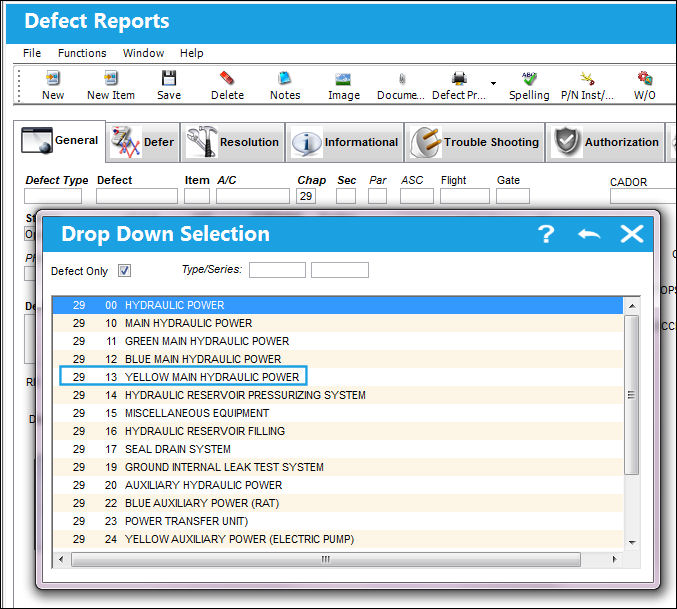Select row SEAL DRAIN SYSTEM
The height and width of the screenshot is (609, 677).
pos(338,449)
